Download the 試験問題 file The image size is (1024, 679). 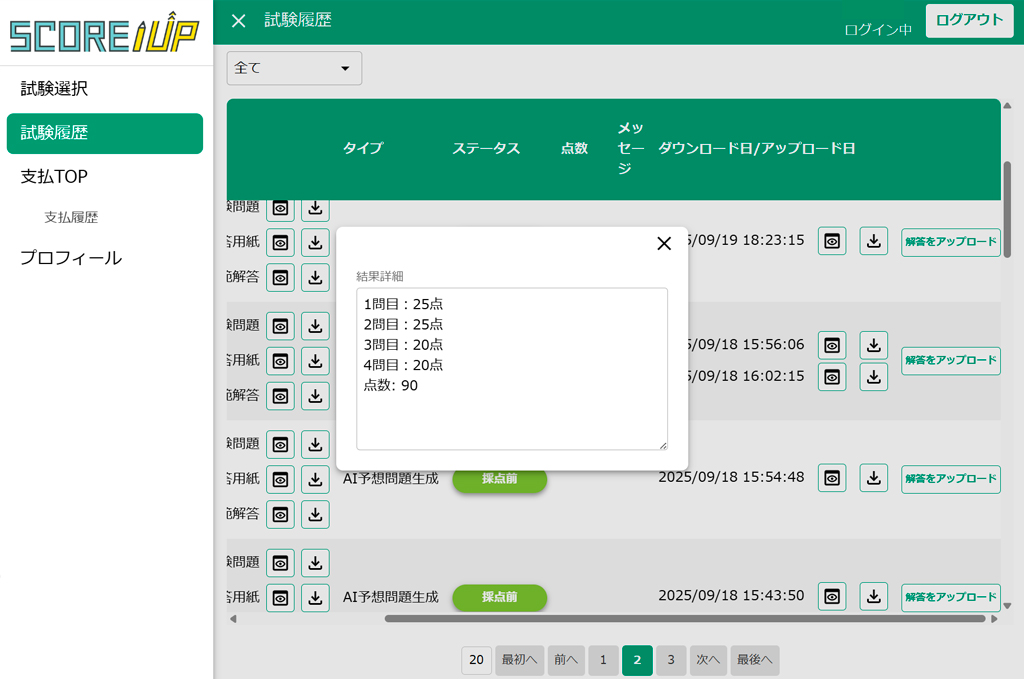(x=315, y=209)
